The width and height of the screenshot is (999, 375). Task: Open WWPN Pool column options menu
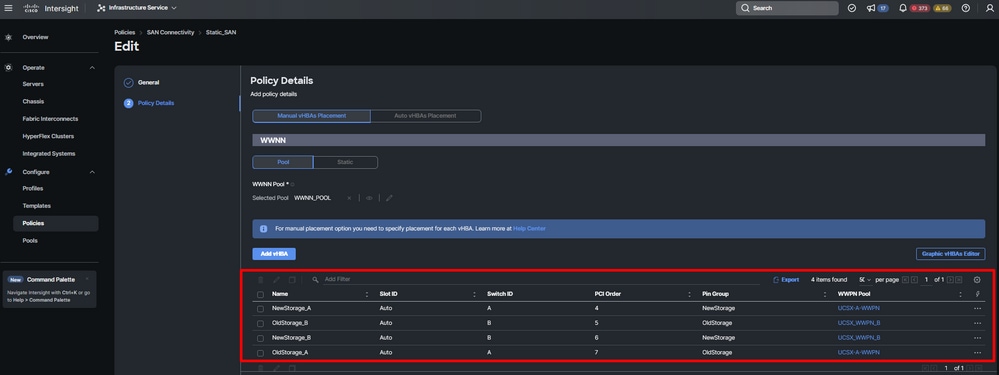click(961, 294)
